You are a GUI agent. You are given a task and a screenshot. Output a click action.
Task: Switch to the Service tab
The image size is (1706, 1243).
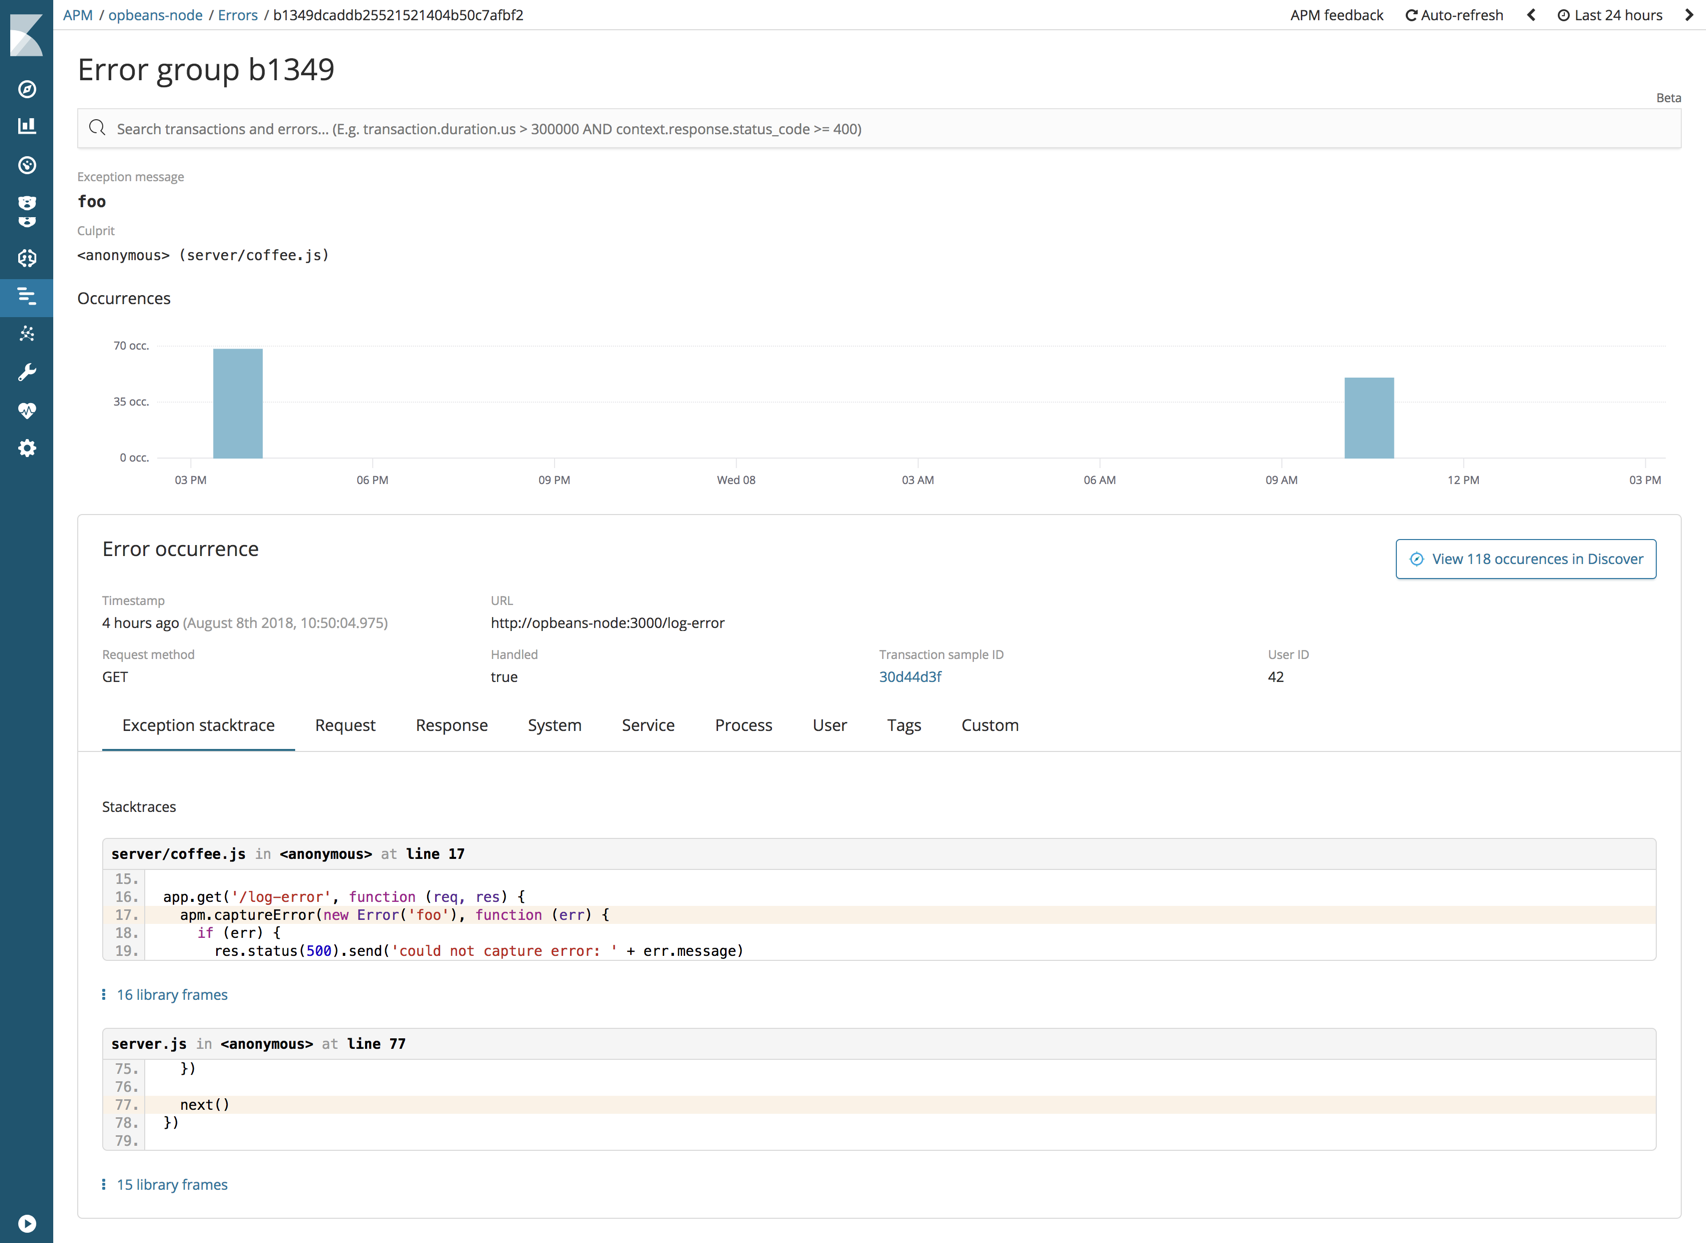tap(648, 725)
